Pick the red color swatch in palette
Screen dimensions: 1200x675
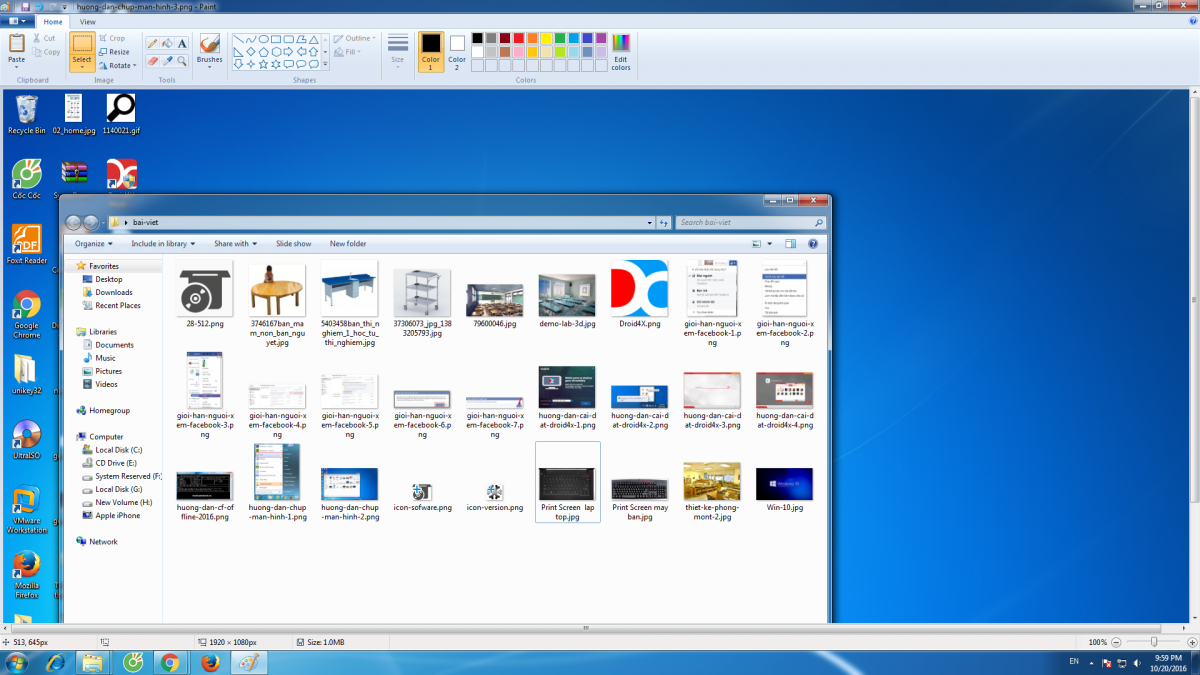[x=519, y=38]
